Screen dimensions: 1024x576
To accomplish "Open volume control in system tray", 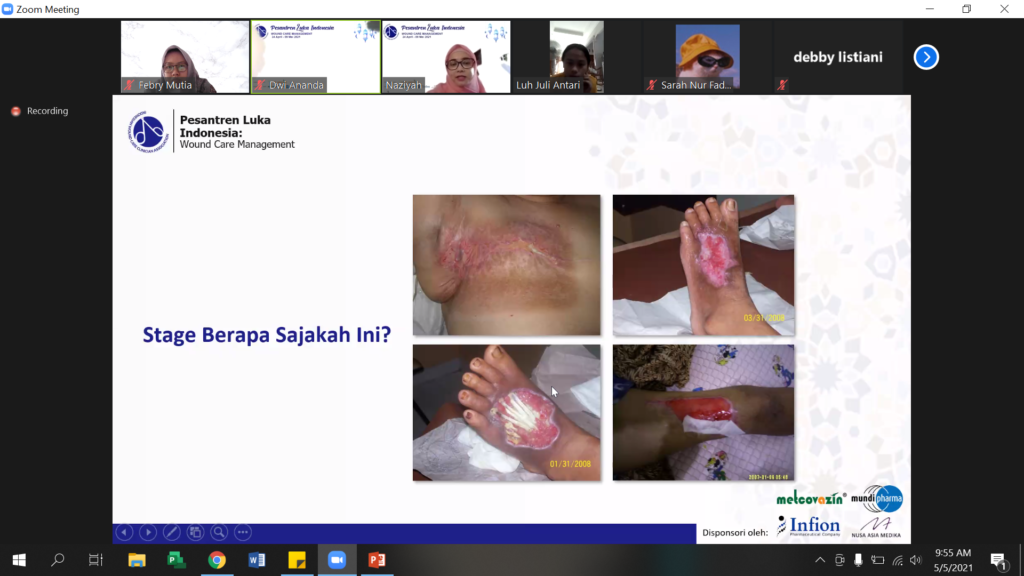I will 916,560.
